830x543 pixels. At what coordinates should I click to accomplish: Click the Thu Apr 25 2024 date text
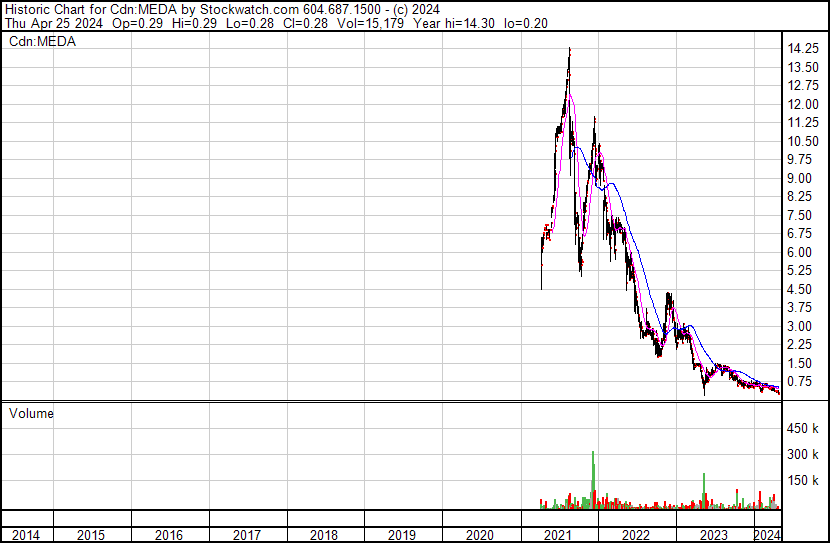(53, 23)
